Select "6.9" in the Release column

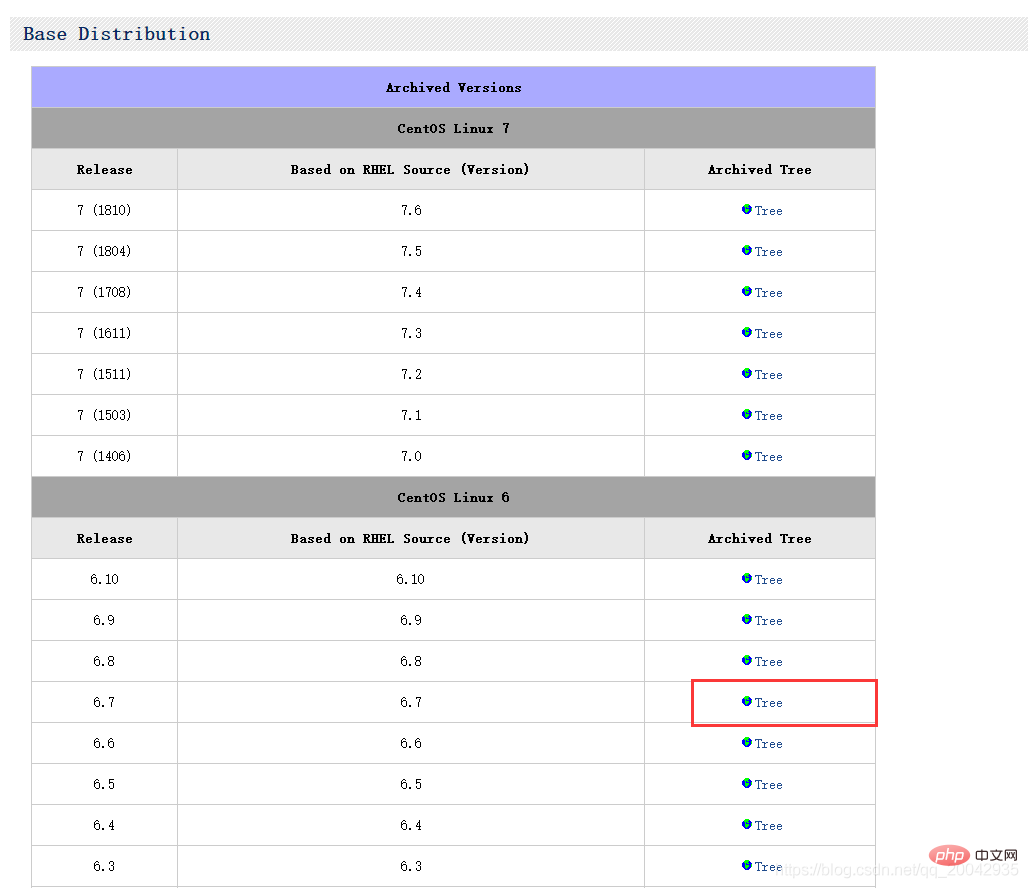point(104,620)
